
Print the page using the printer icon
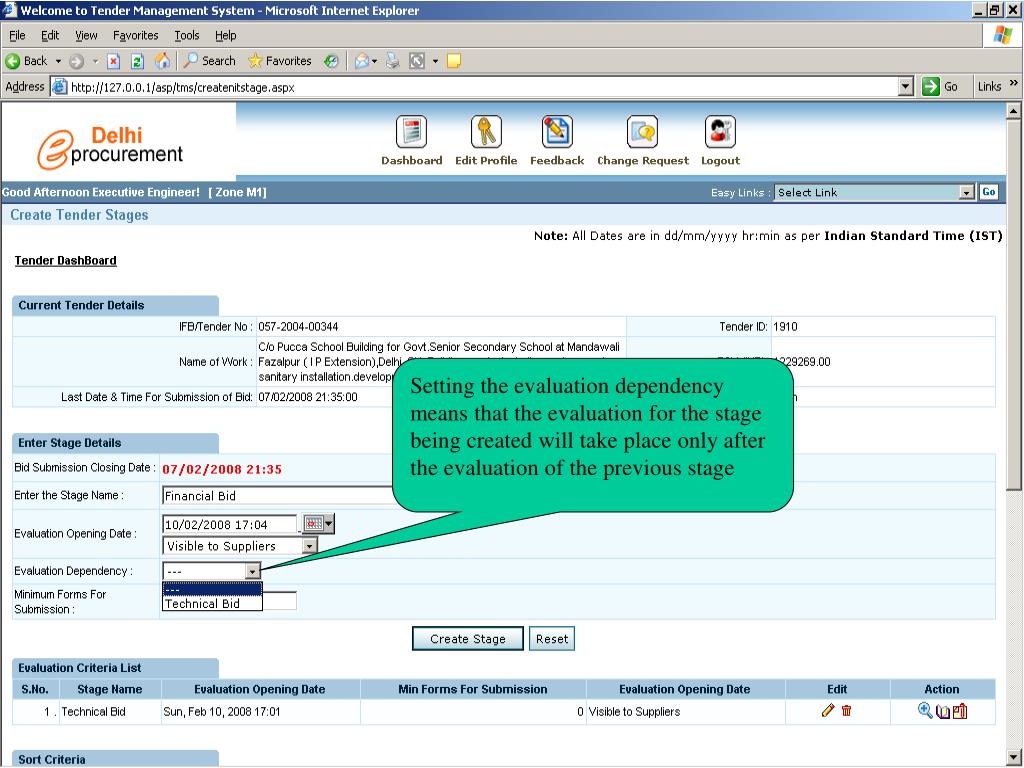point(392,61)
